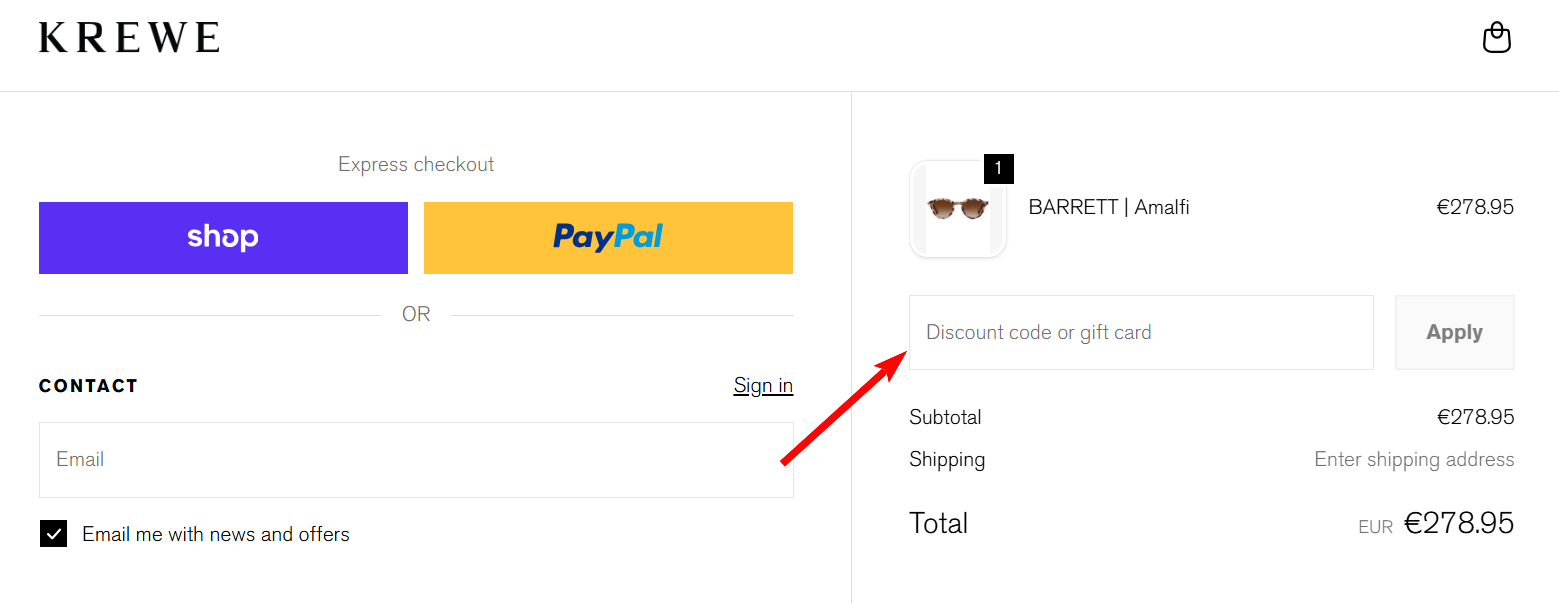Click Enter shipping address
This screenshot has height=603, width=1559.
1413,459
